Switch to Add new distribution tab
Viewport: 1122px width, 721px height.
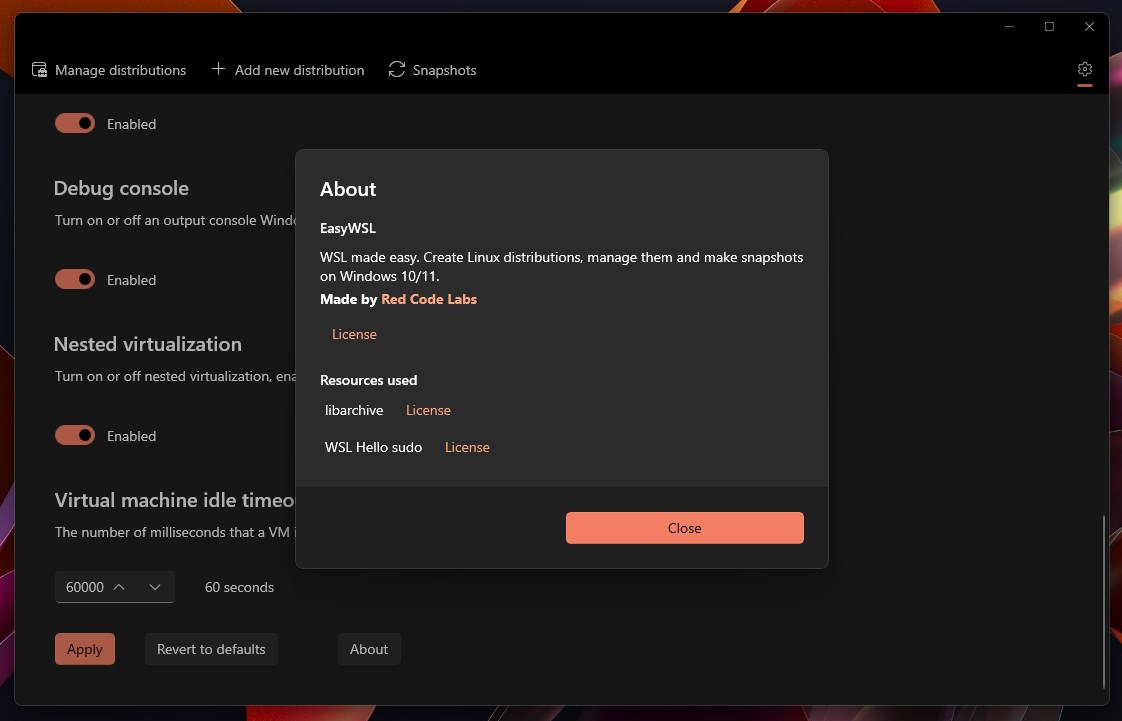(x=288, y=69)
